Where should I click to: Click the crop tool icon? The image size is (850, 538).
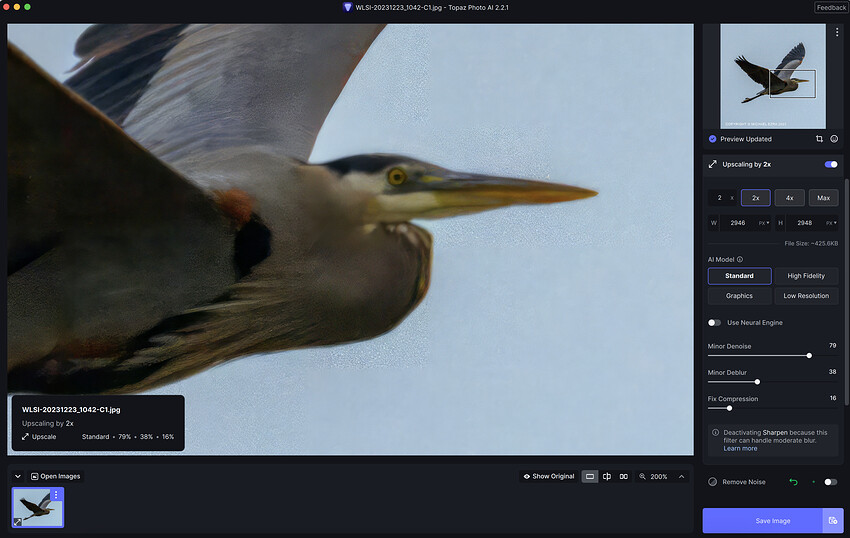[819, 139]
